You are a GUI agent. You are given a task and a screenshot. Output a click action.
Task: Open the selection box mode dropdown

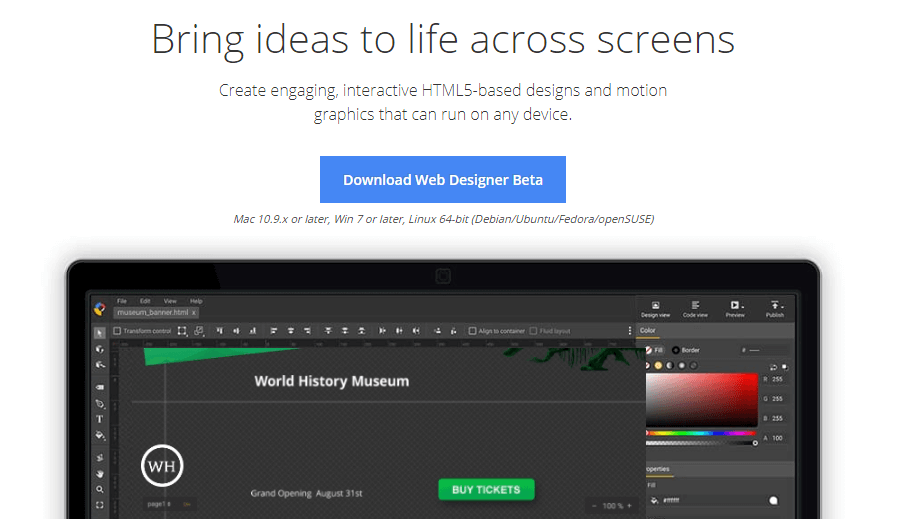(x=182, y=331)
